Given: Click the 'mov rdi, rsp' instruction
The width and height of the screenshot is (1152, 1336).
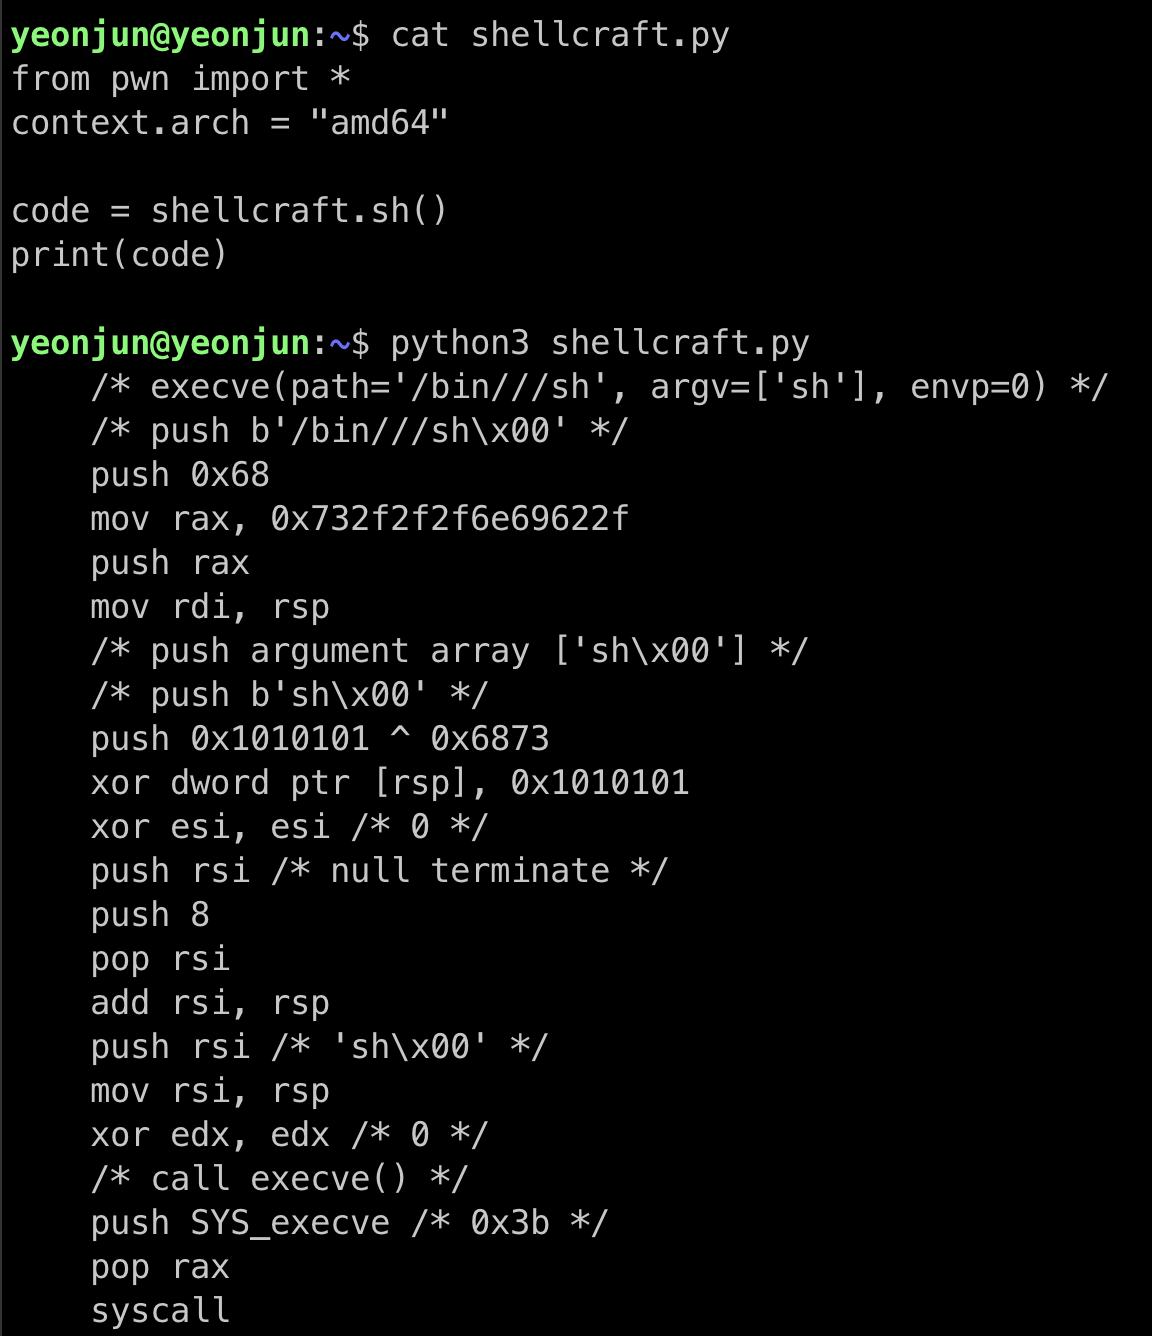Looking at the screenshot, I should point(210,607).
